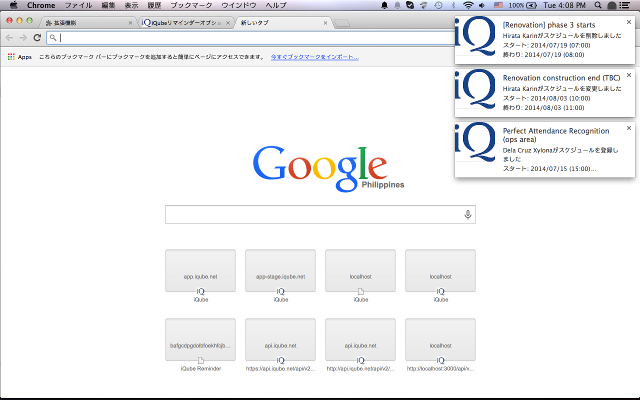Open Spotlight search magnifier
Image resolution: width=640 pixels, height=400 pixels.
coord(598,5)
